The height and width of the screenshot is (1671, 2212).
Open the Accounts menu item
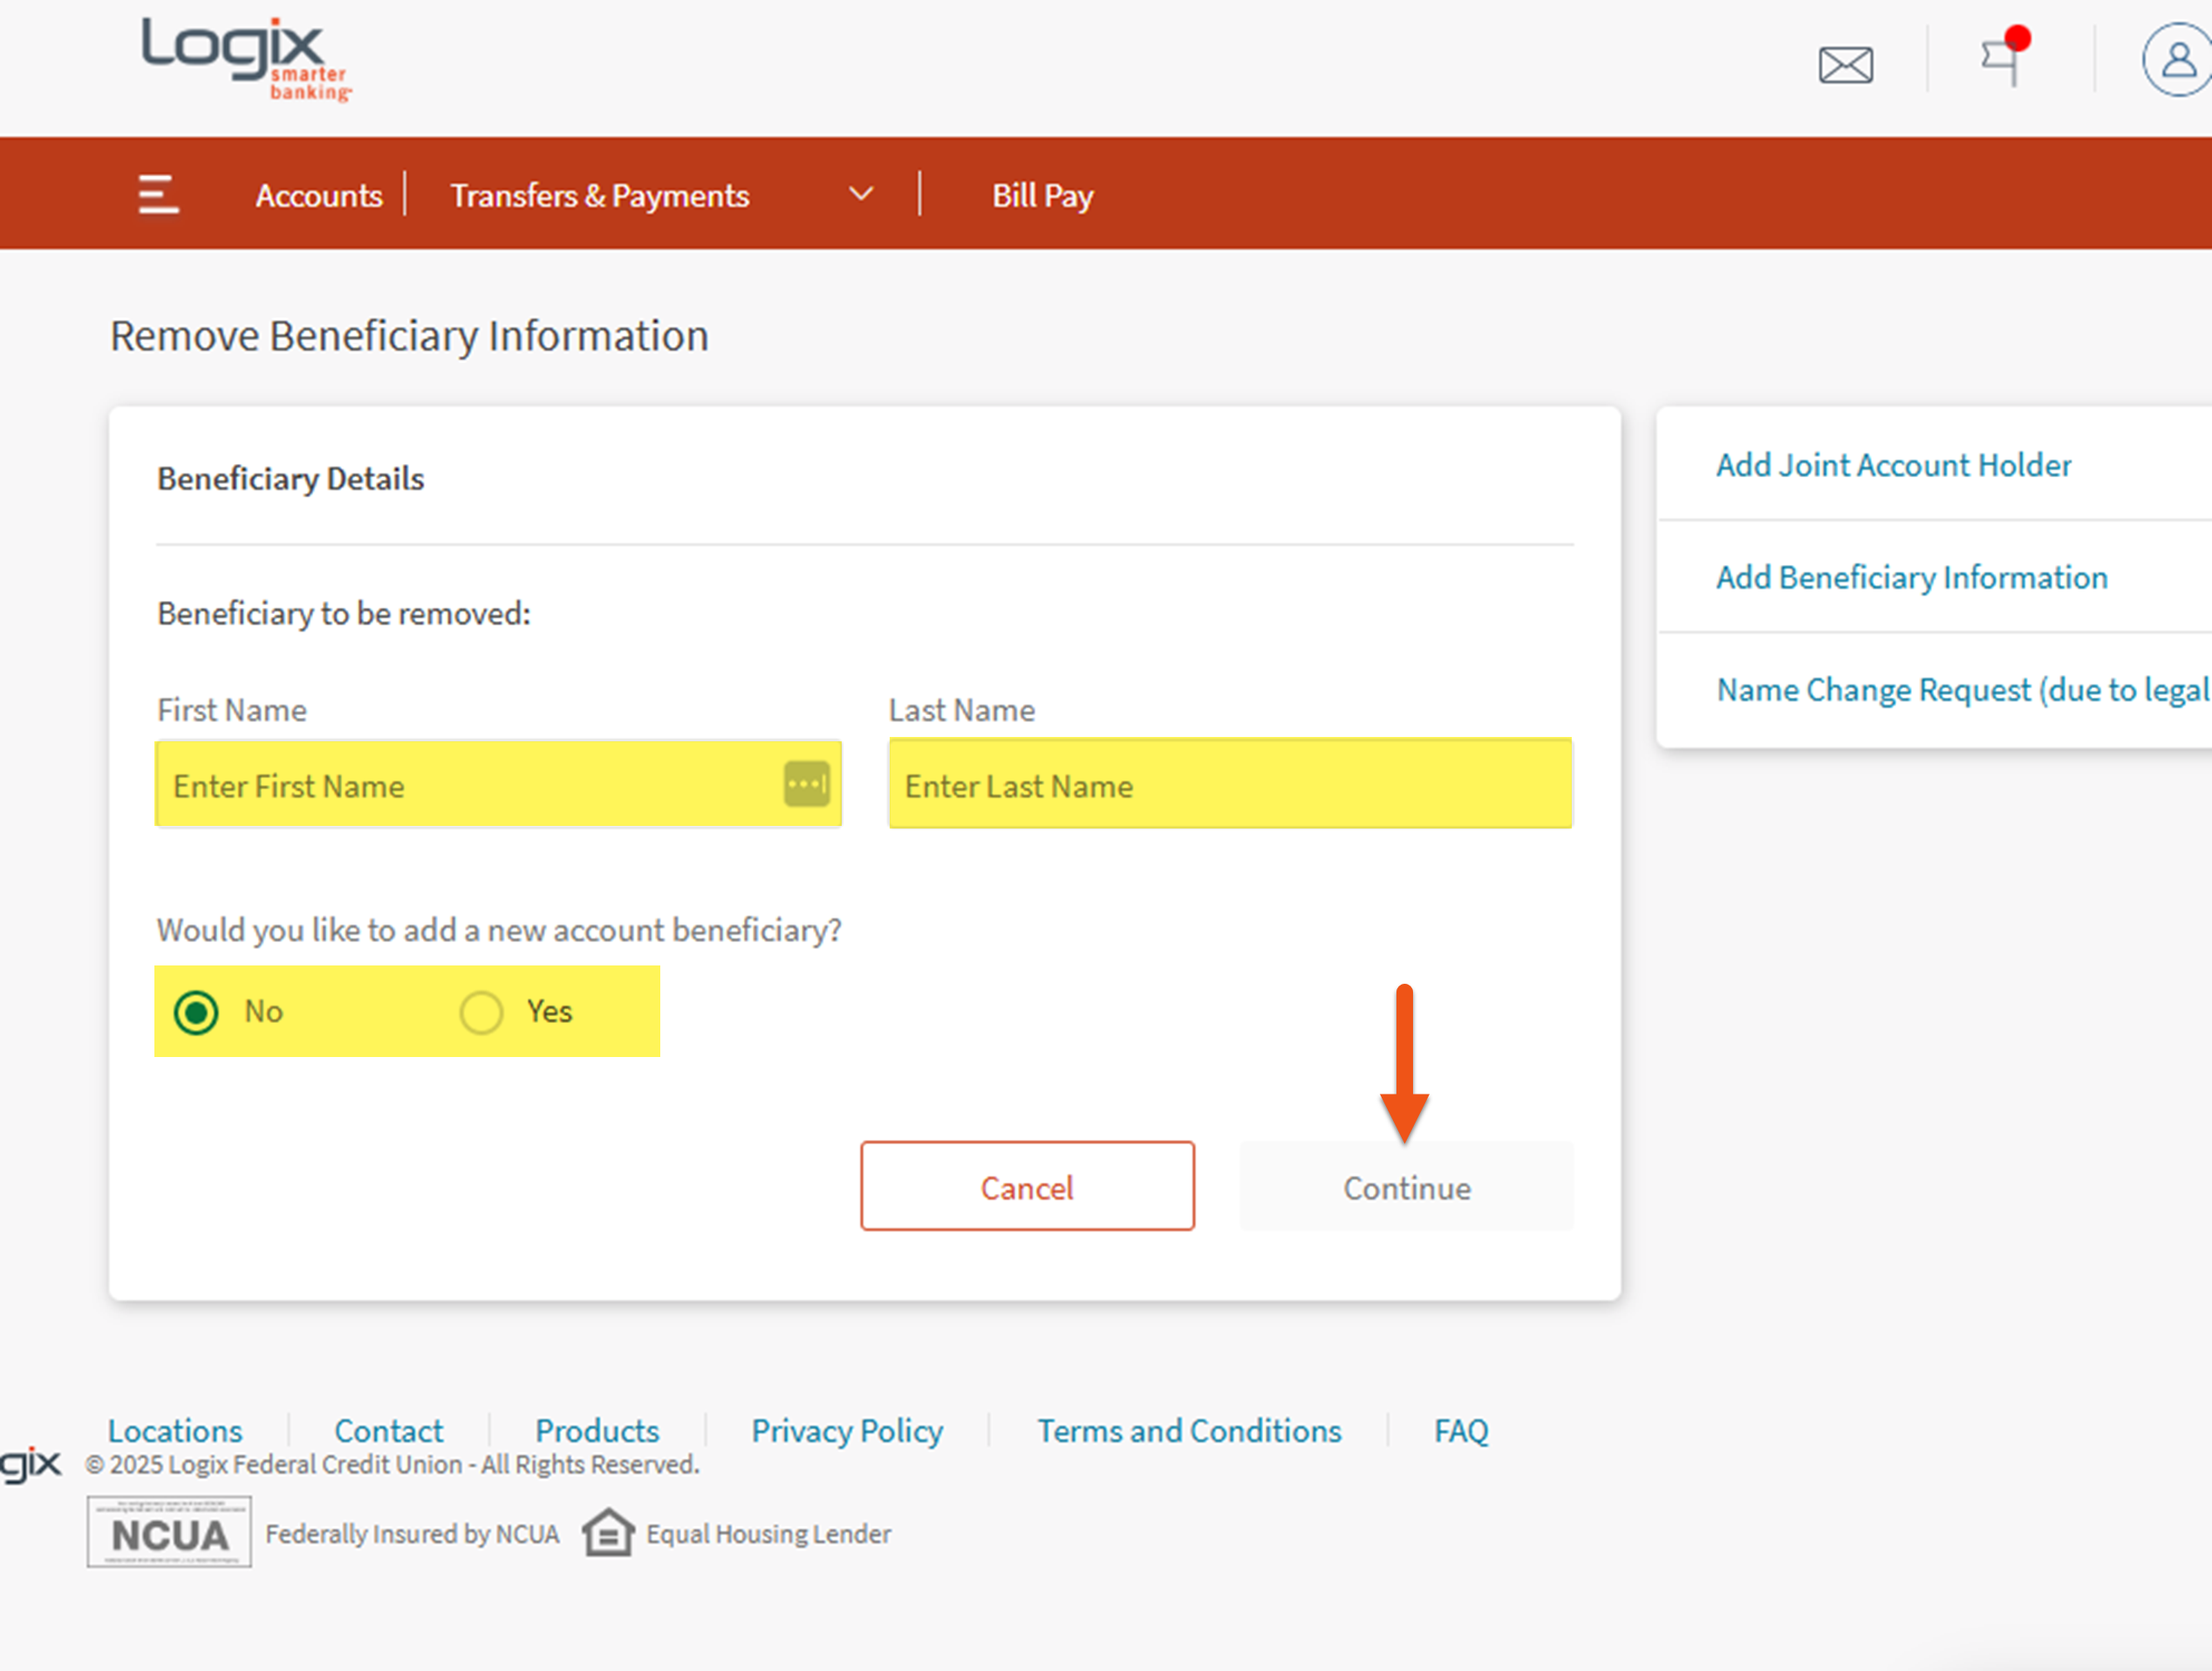(x=319, y=195)
